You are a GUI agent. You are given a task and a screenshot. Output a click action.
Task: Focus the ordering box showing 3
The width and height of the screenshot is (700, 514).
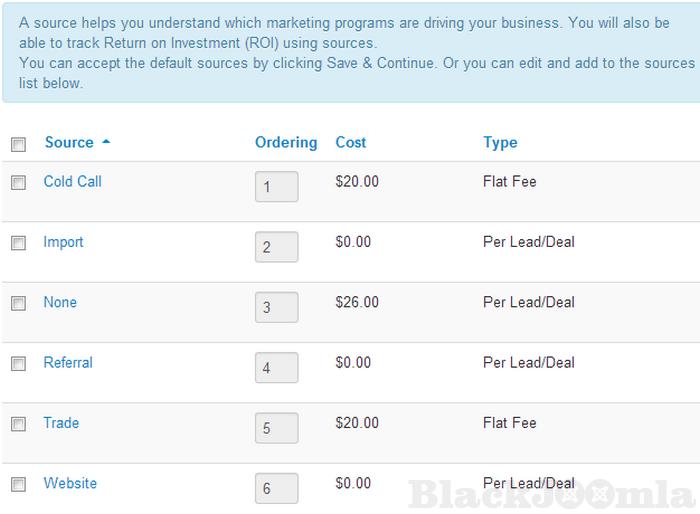coord(276,308)
